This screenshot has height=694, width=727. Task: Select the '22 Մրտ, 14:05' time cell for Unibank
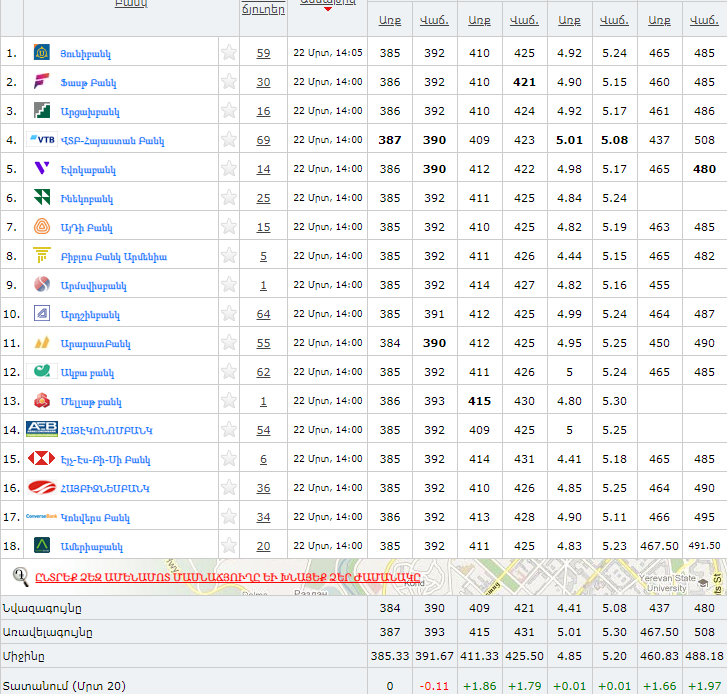328,53
